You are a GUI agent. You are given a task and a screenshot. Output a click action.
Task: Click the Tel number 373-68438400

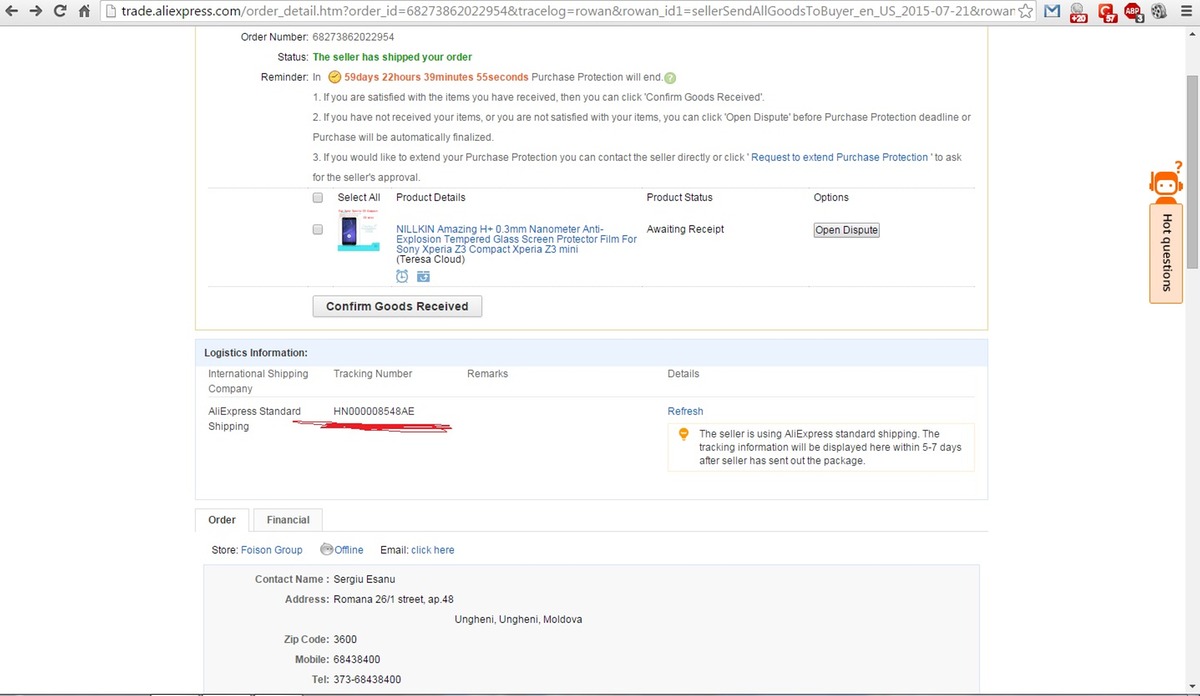tap(368, 679)
